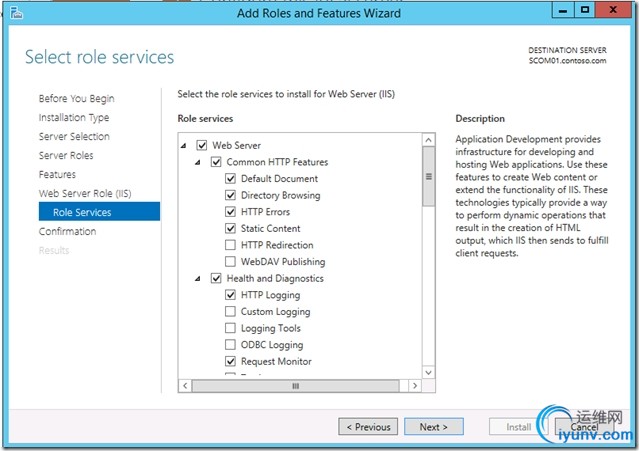Uncheck the Static Content checkbox
The width and height of the screenshot is (639, 451).
coord(230,229)
